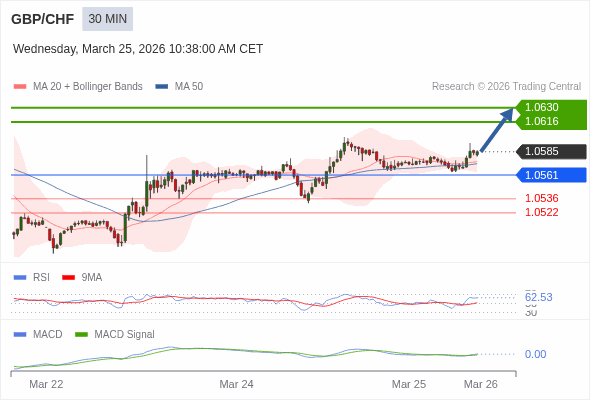Click the Research © 2026 Trading Central credit
Viewport: 590px width, 400px height.
pos(506,87)
